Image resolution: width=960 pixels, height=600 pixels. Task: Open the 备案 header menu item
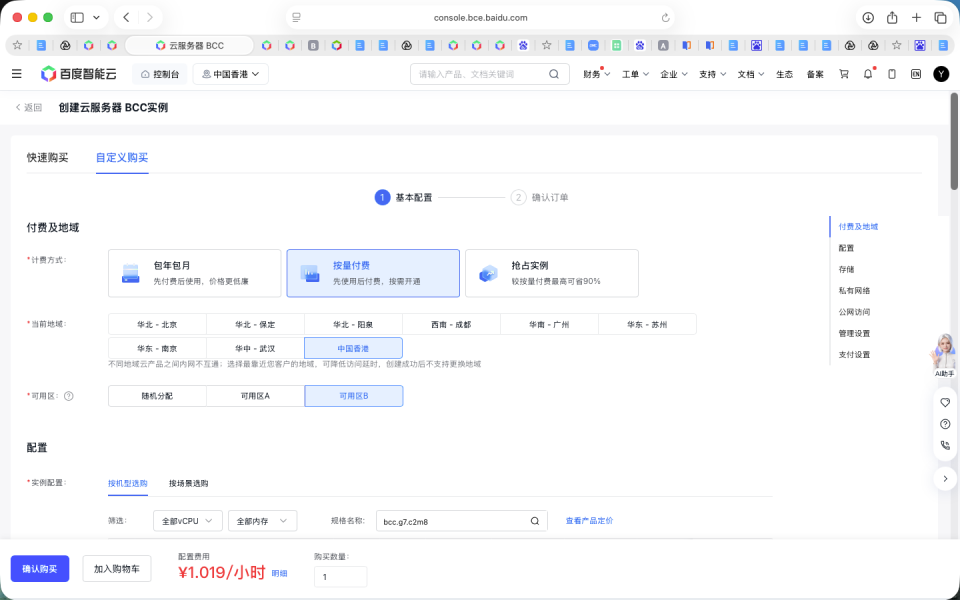click(x=815, y=74)
